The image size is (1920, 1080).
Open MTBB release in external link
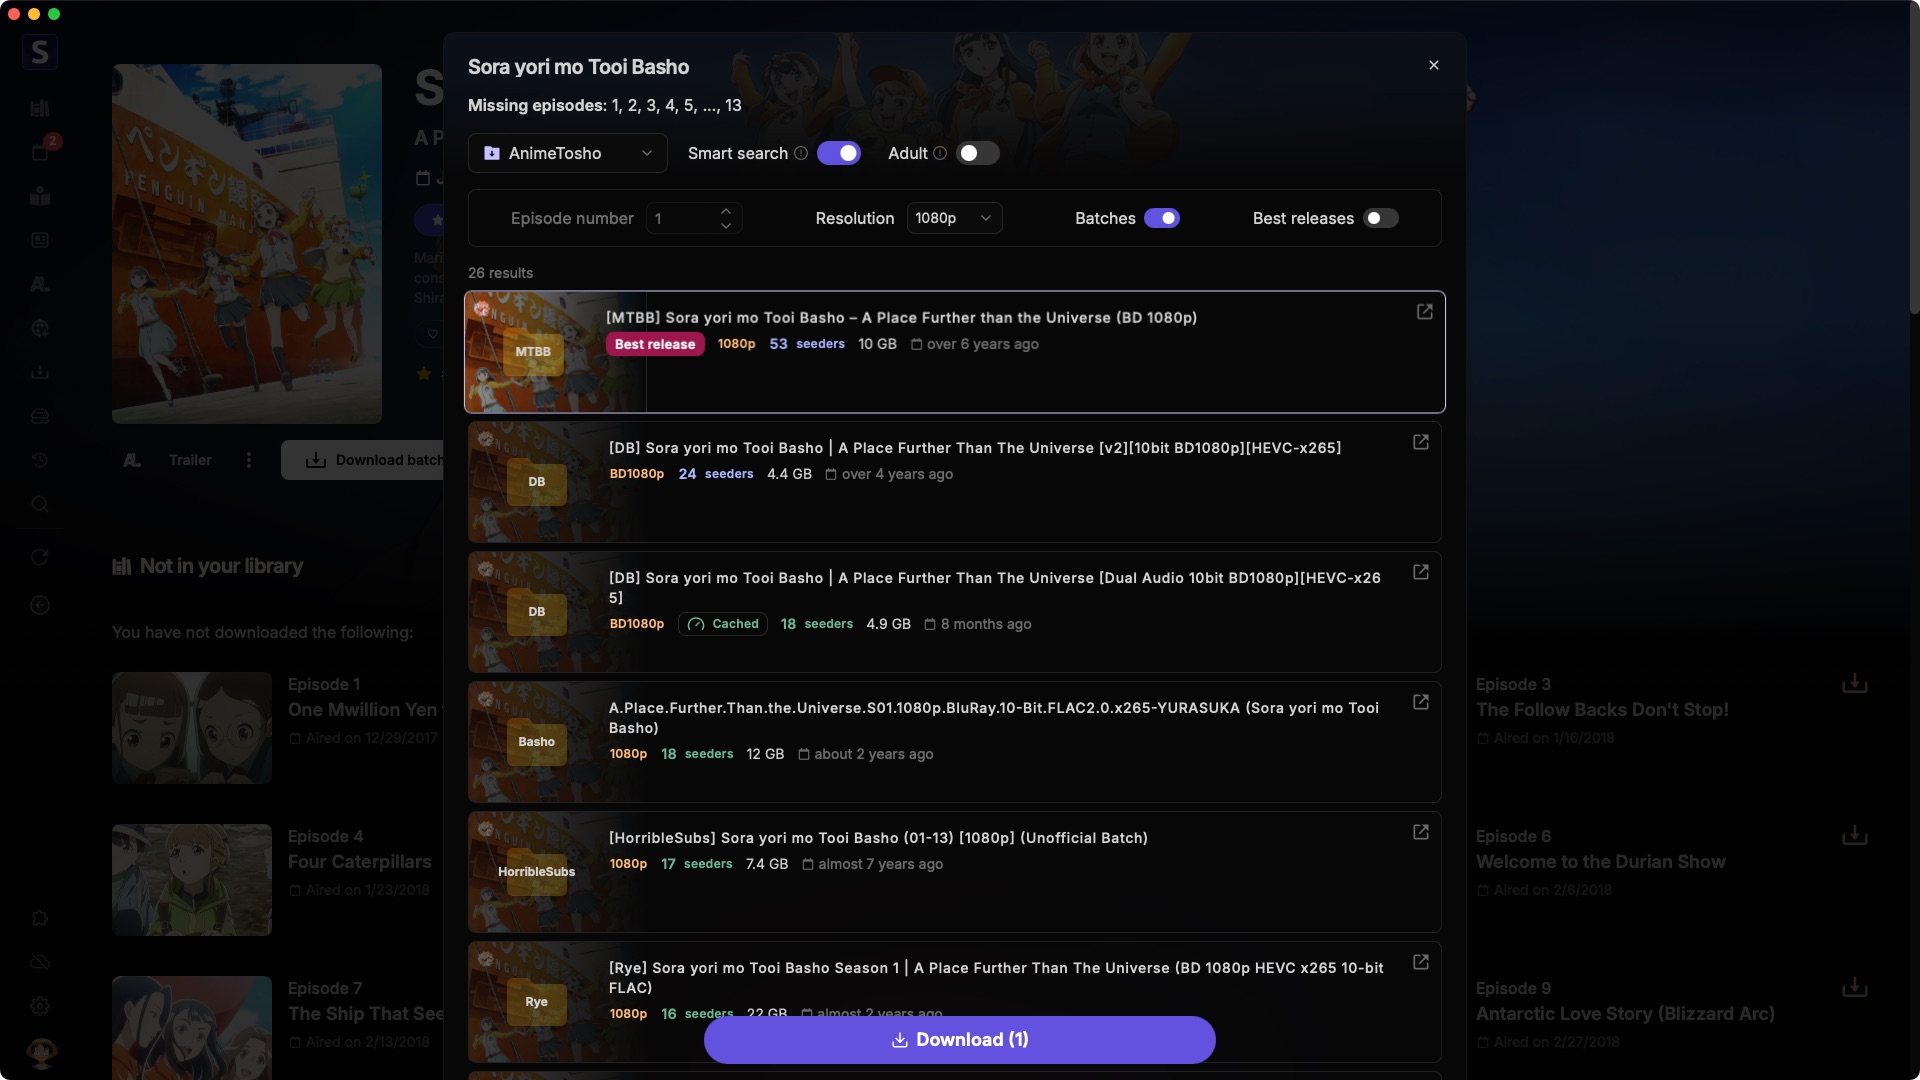pos(1424,312)
